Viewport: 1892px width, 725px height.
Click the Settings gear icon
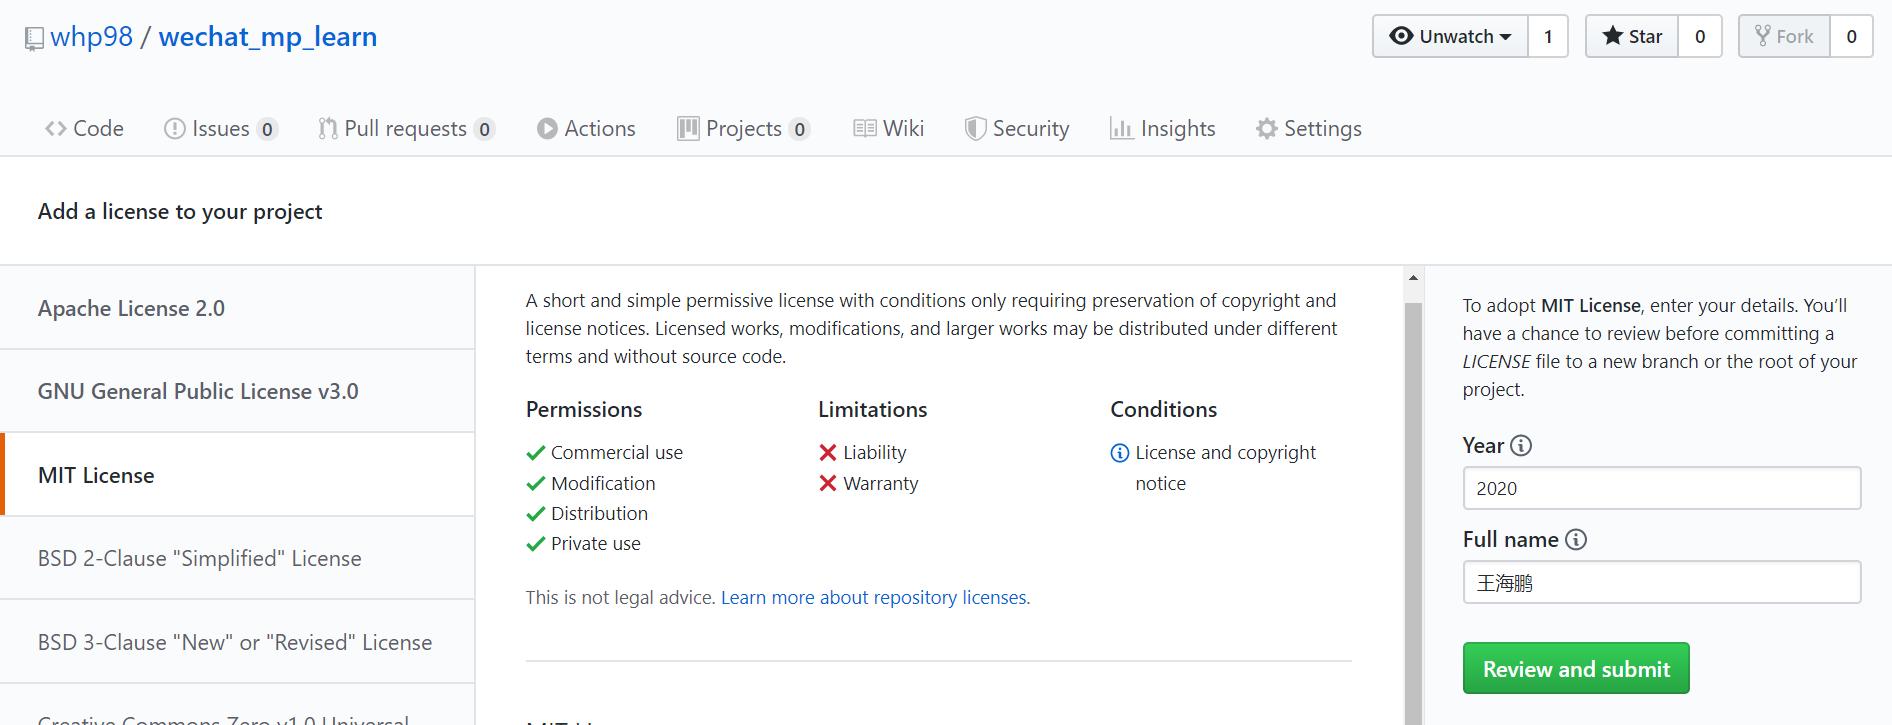coord(1267,128)
